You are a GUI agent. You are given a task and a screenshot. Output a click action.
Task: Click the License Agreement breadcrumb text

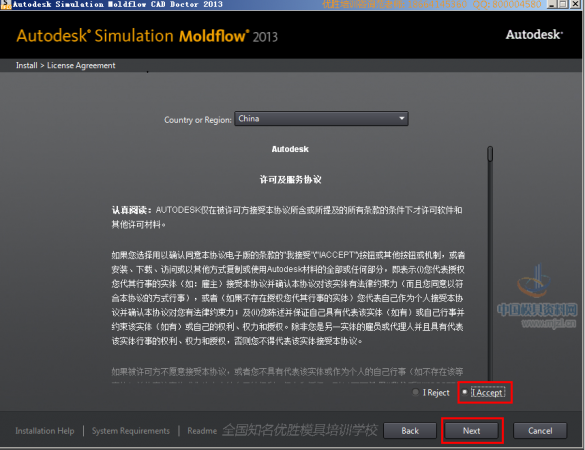[x=81, y=65]
